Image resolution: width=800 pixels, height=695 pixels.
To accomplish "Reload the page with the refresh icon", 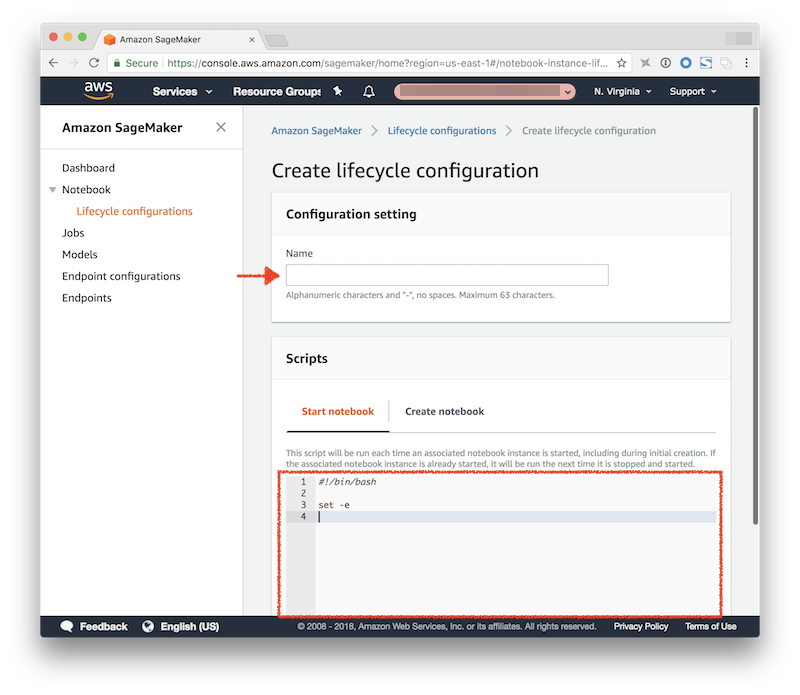I will tap(94, 63).
